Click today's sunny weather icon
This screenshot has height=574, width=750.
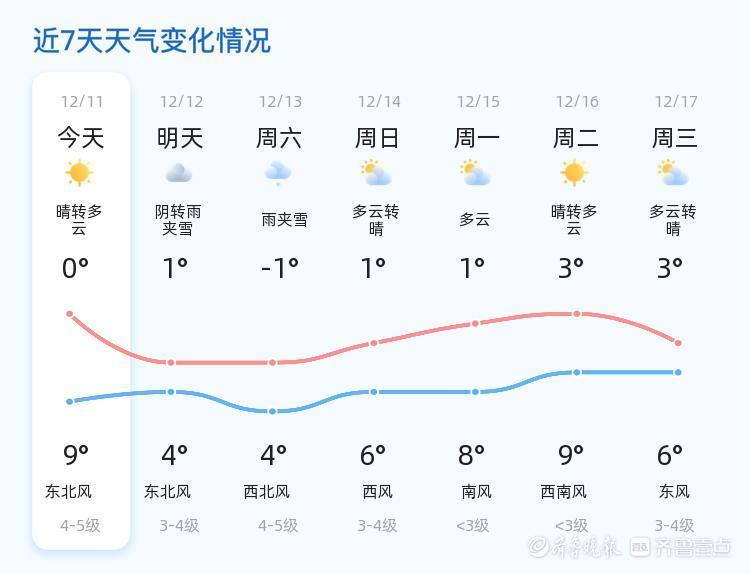(x=80, y=173)
